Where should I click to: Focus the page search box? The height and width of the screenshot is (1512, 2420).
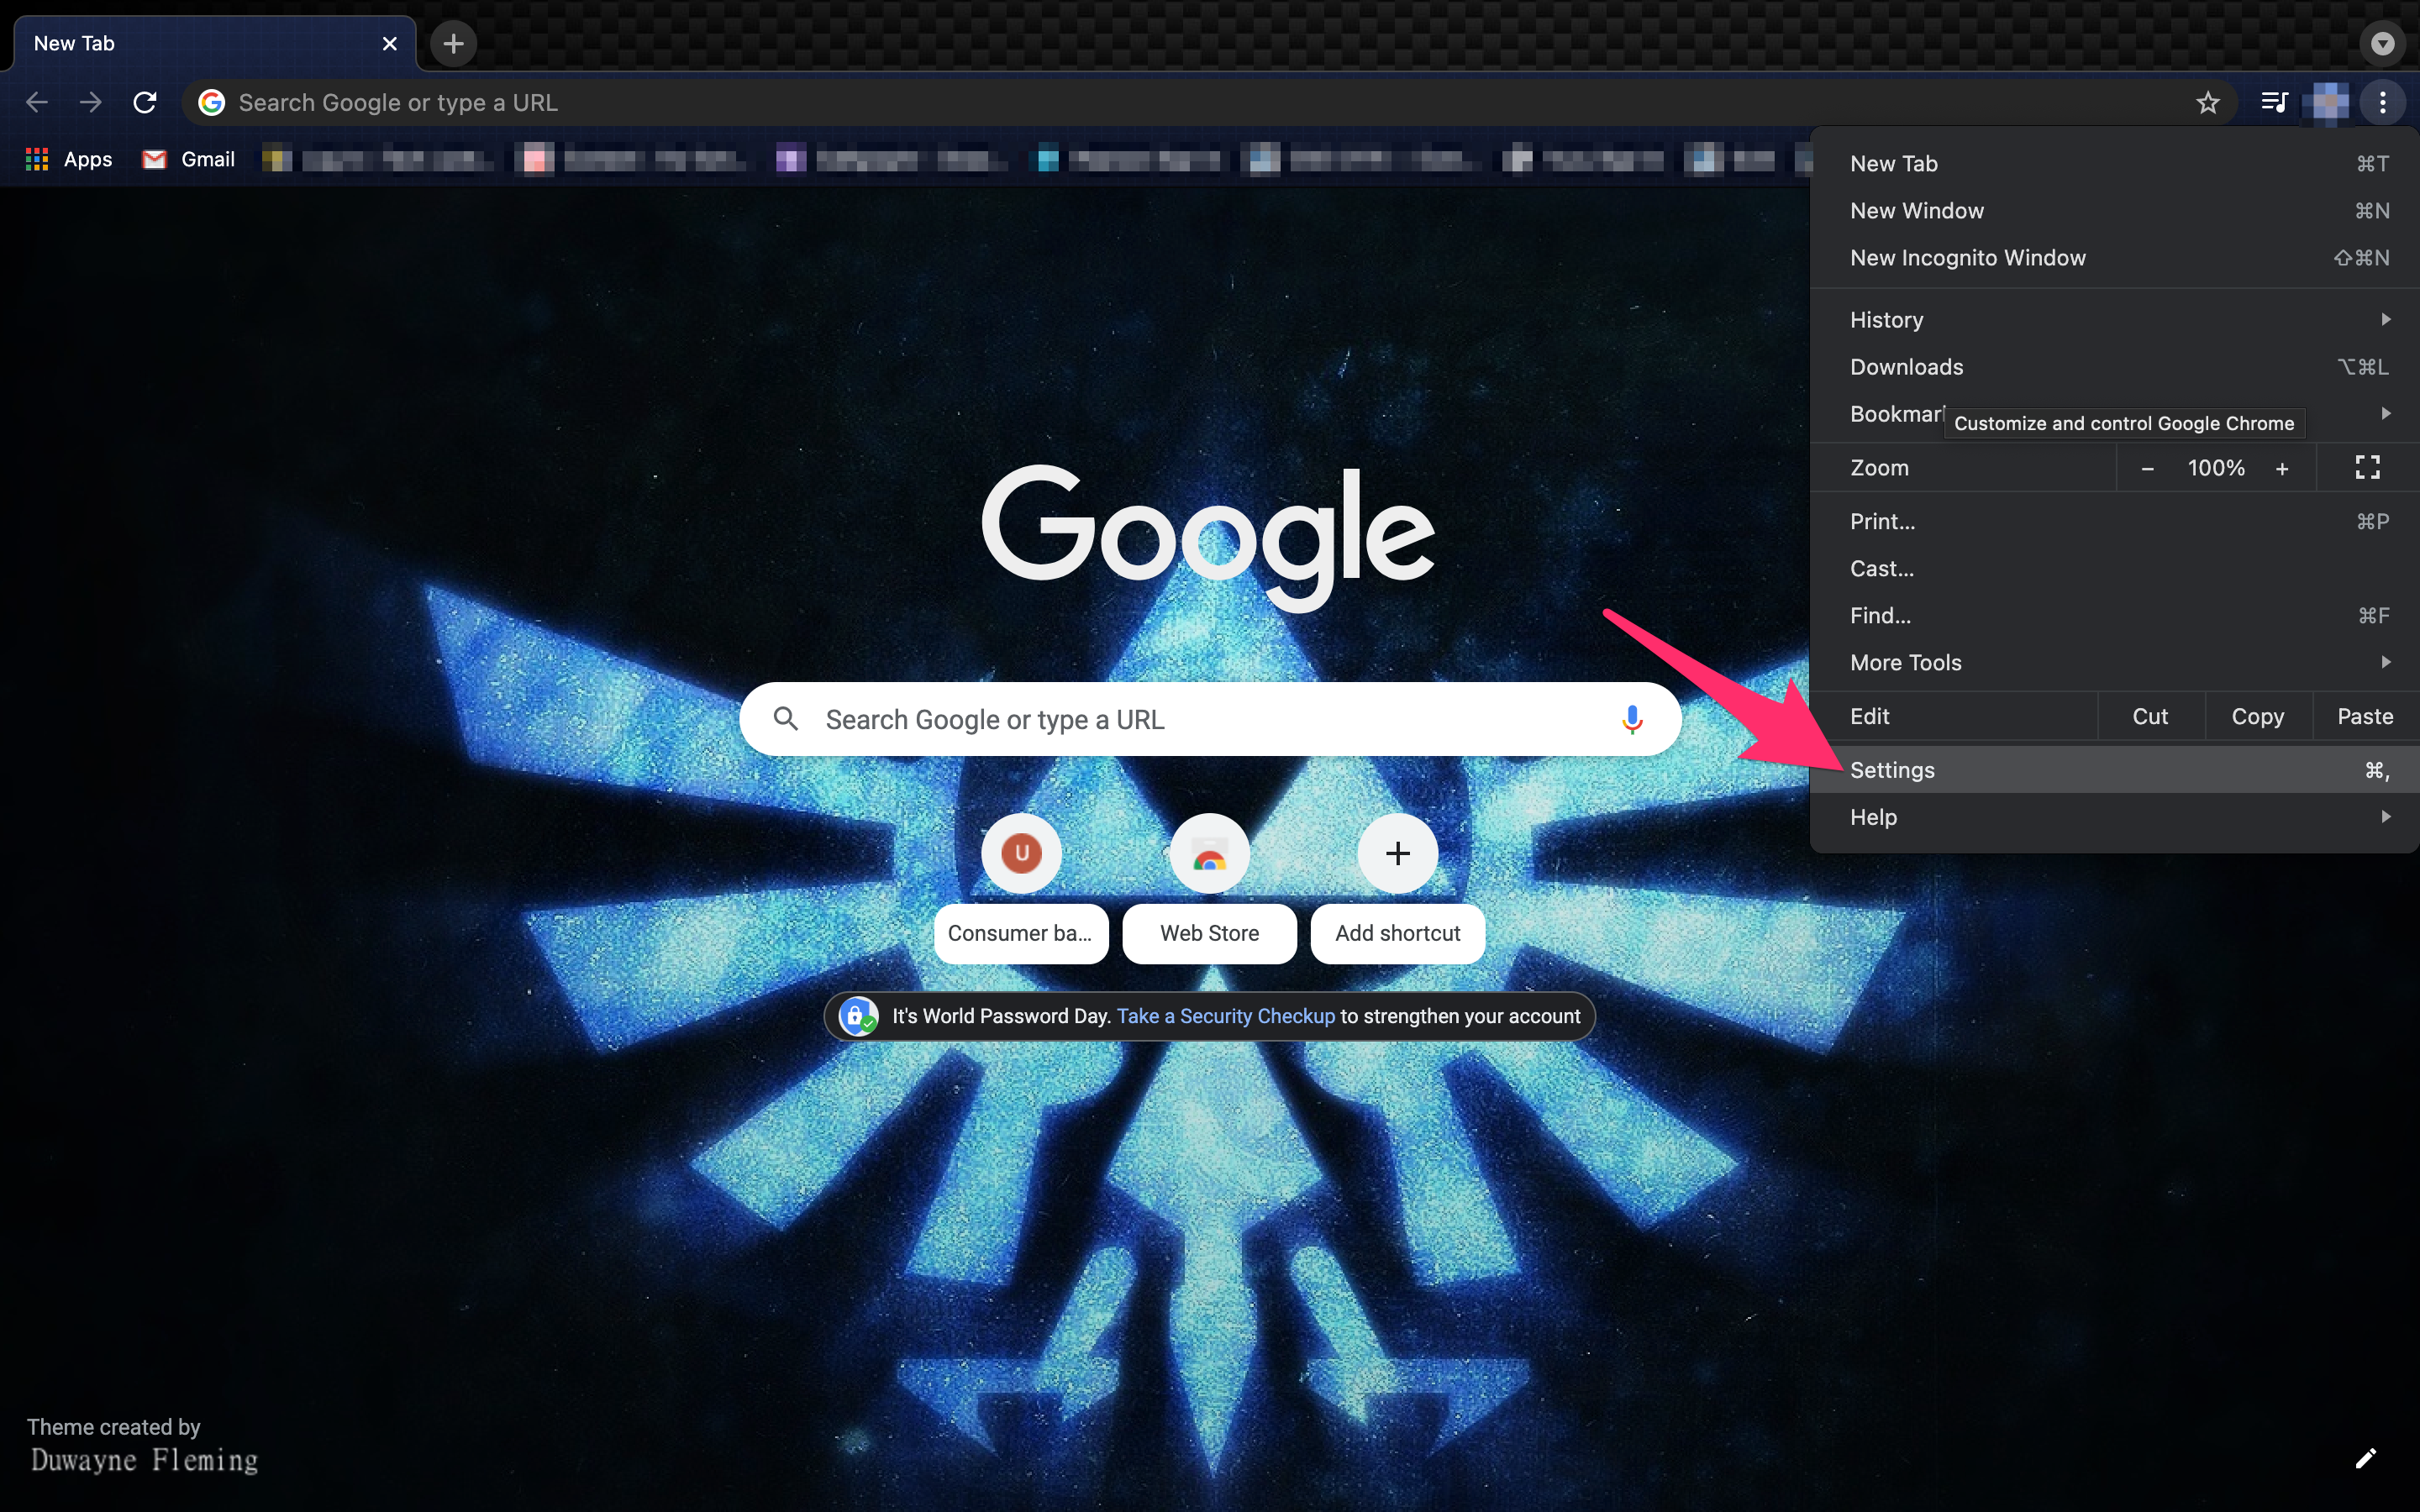click(1210, 719)
